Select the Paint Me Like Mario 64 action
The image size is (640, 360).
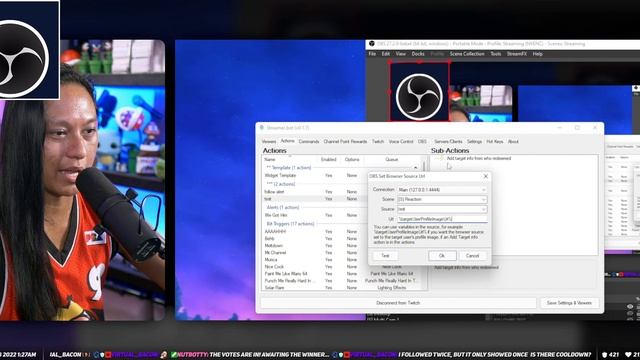point(341,274)
